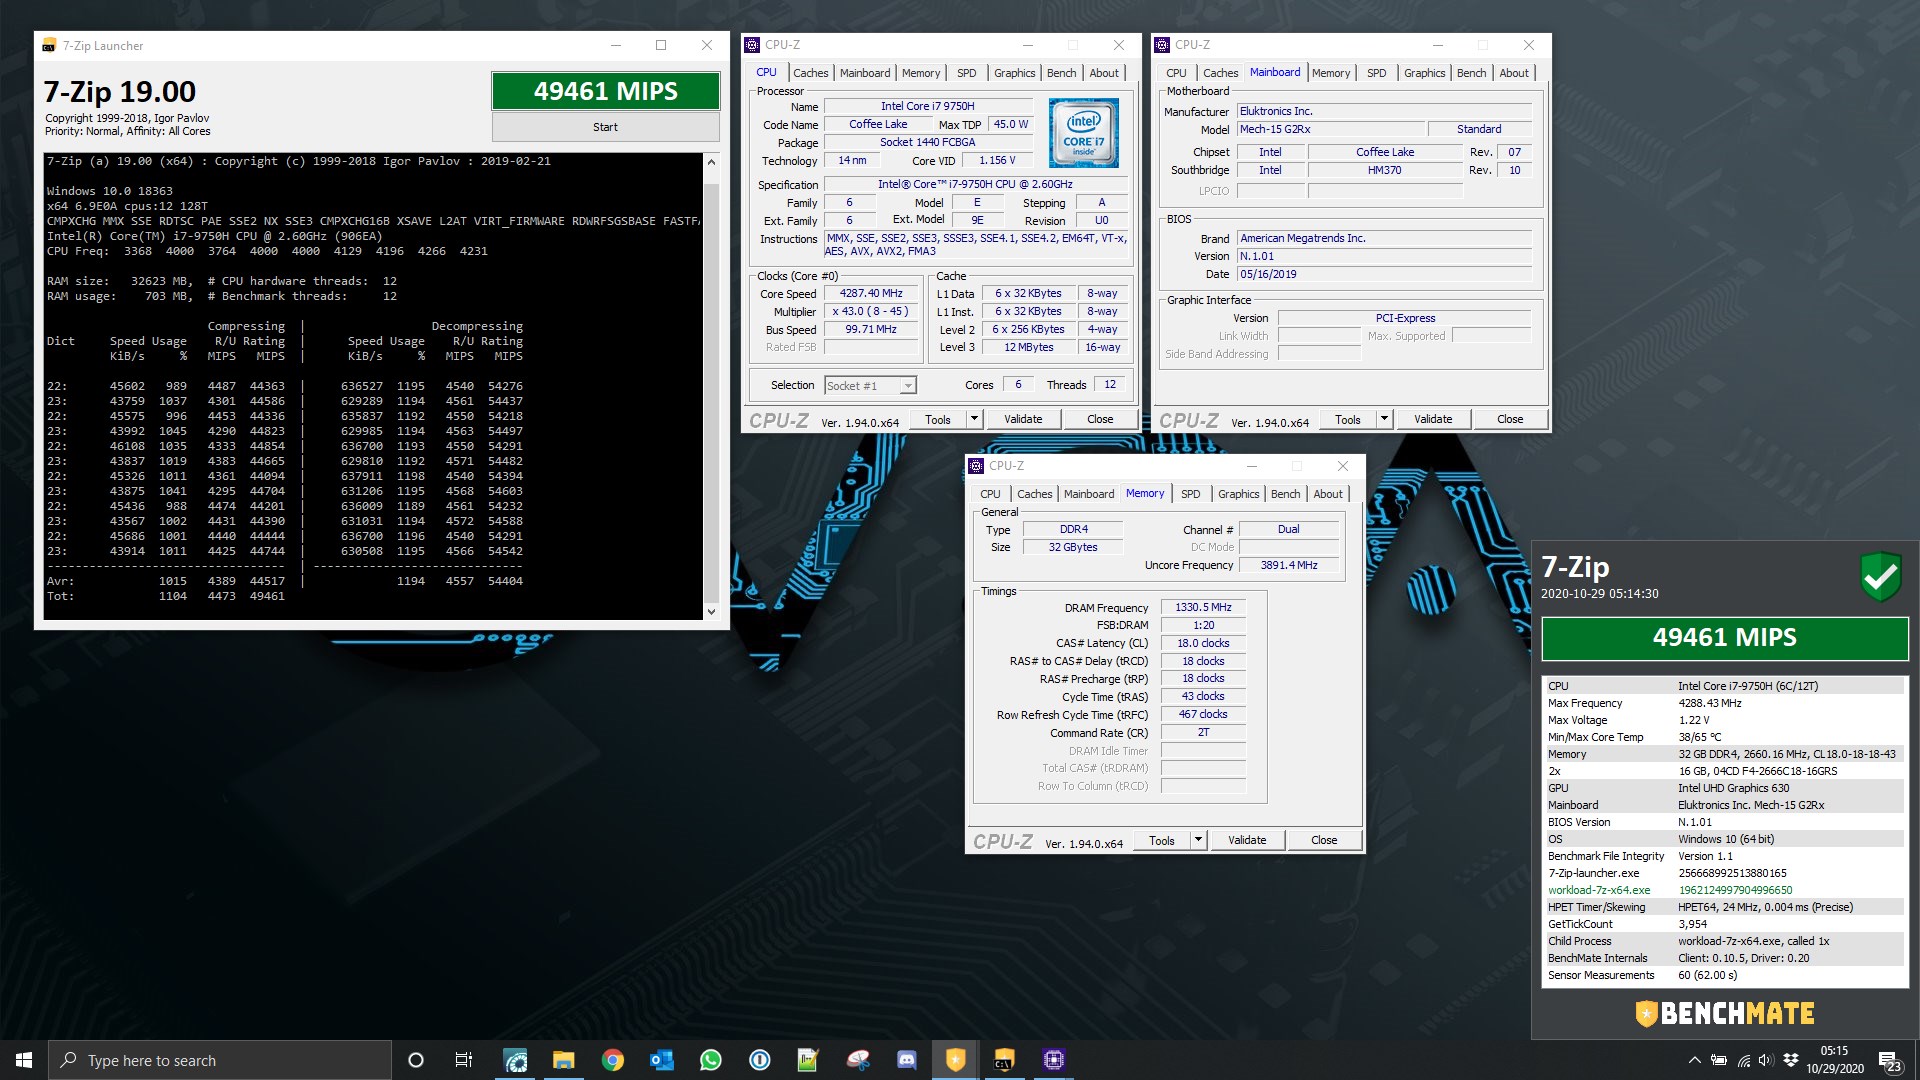Click the DRAM Frequency value 1330.5 MHz

click(x=1203, y=607)
